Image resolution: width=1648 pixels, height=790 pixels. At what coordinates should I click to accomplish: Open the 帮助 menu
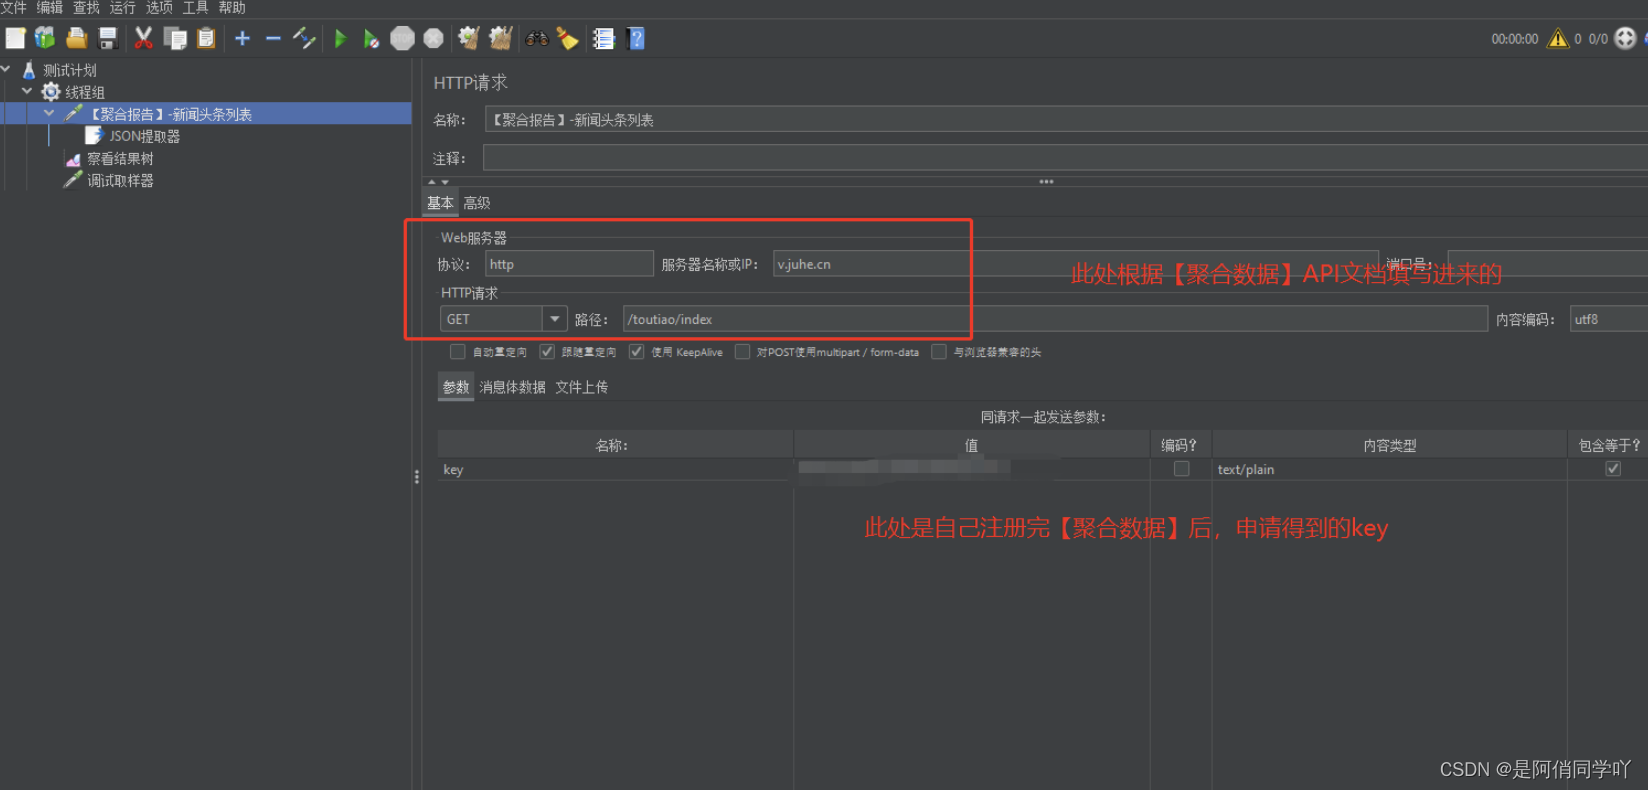coord(232,8)
